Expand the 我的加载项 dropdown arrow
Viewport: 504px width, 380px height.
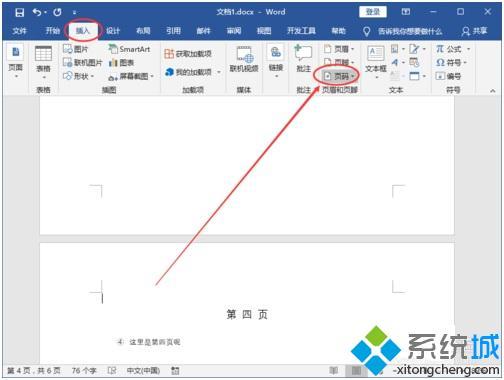219,72
